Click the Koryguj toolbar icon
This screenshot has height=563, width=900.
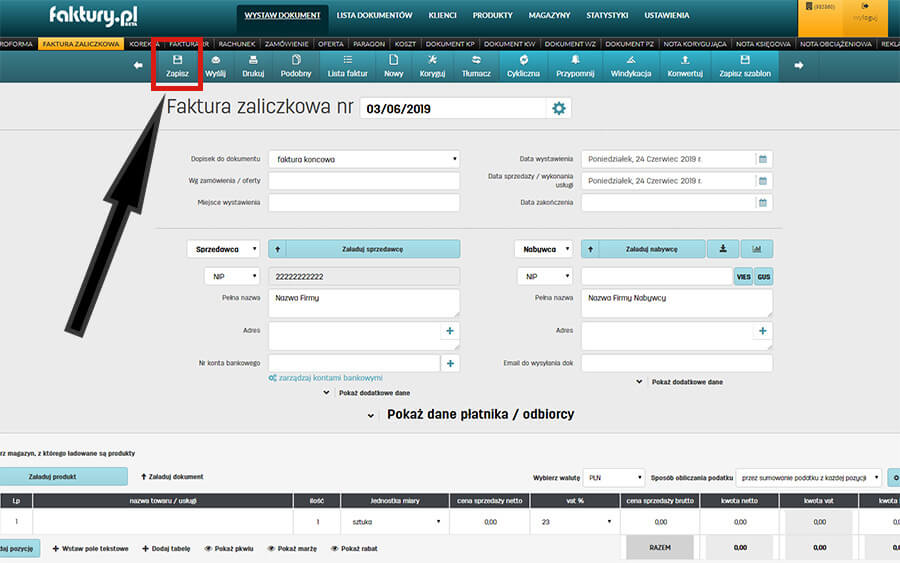pyautogui.click(x=432, y=66)
